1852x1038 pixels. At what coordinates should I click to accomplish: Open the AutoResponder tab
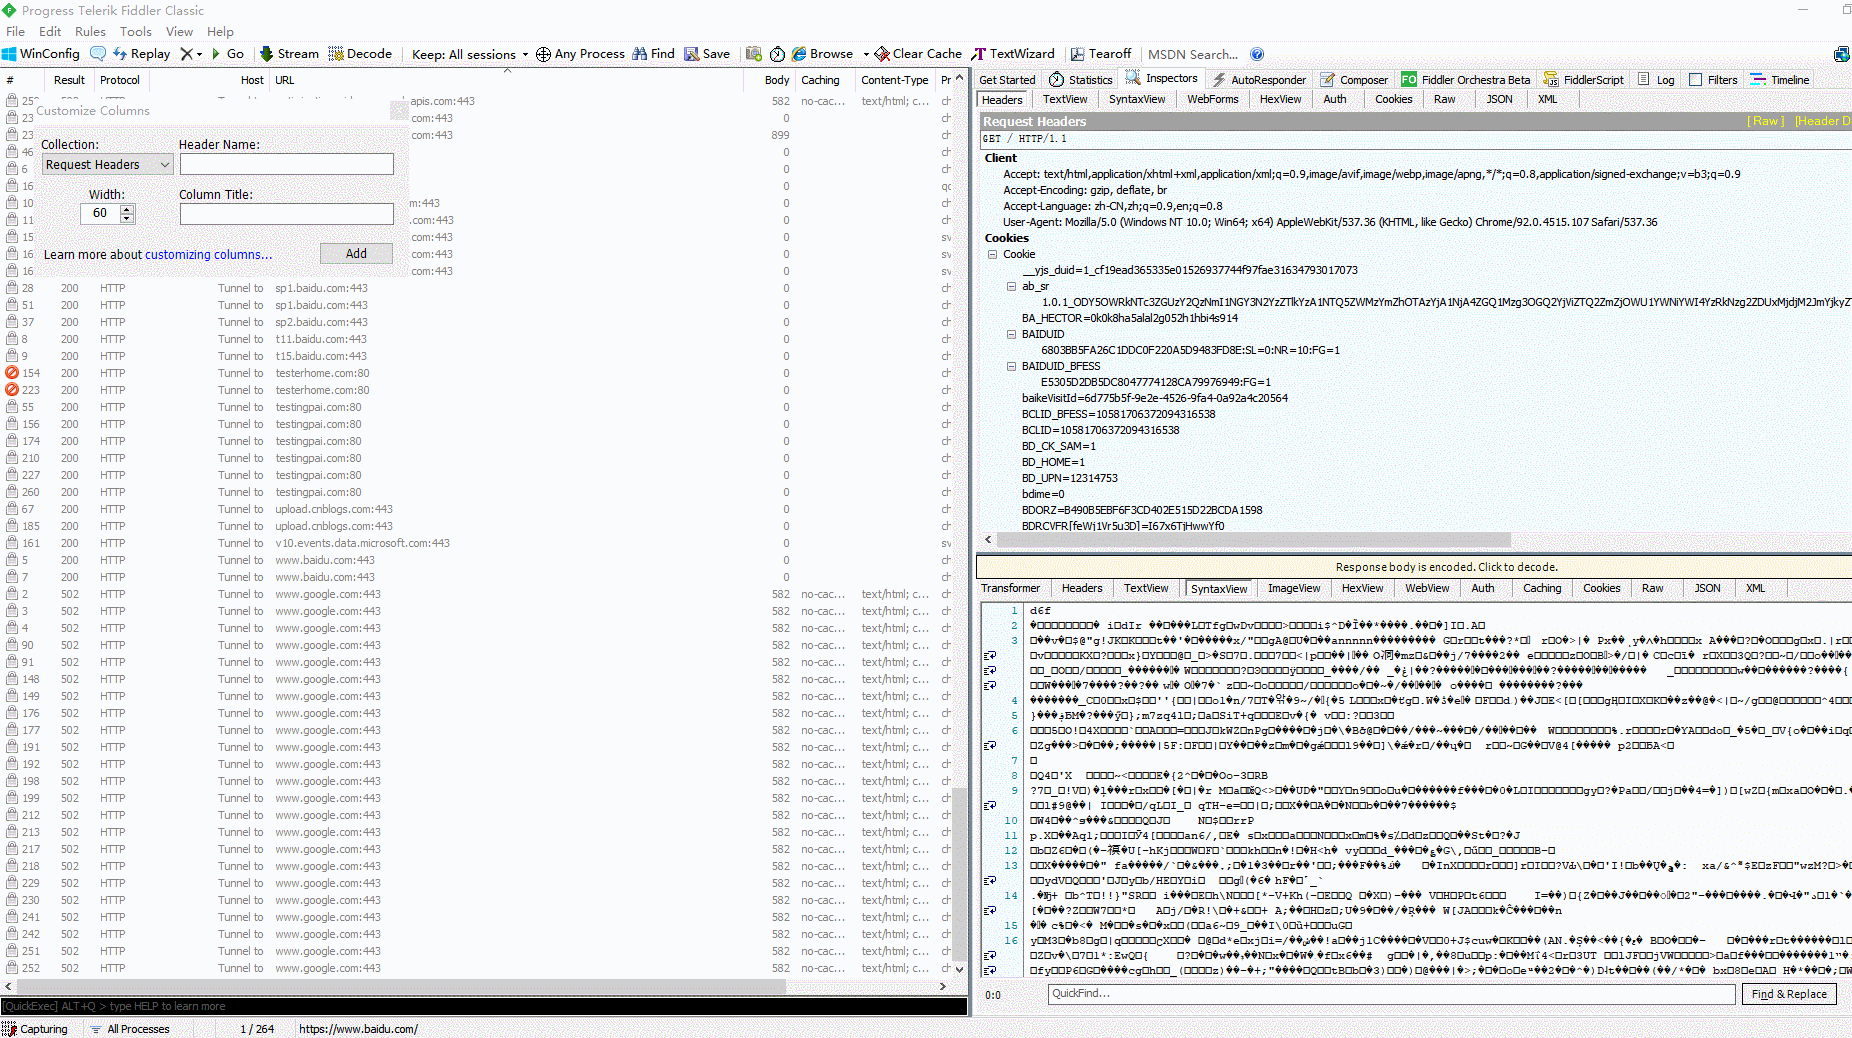pyautogui.click(x=1259, y=80)
